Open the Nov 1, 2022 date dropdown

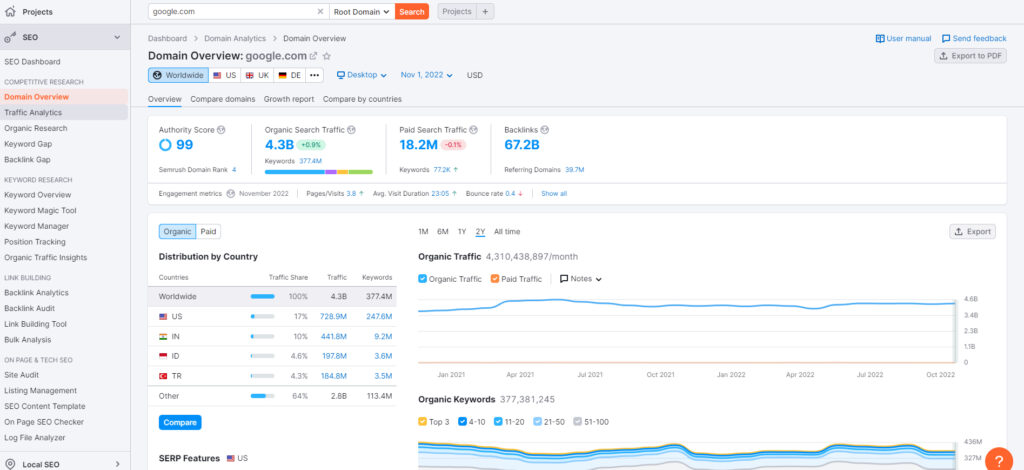426,75
